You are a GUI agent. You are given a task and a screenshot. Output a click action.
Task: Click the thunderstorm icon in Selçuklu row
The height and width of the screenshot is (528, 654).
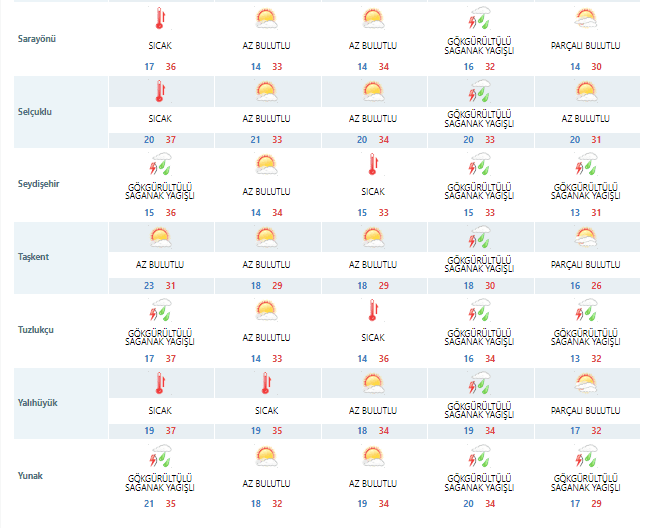click(479, 92)
